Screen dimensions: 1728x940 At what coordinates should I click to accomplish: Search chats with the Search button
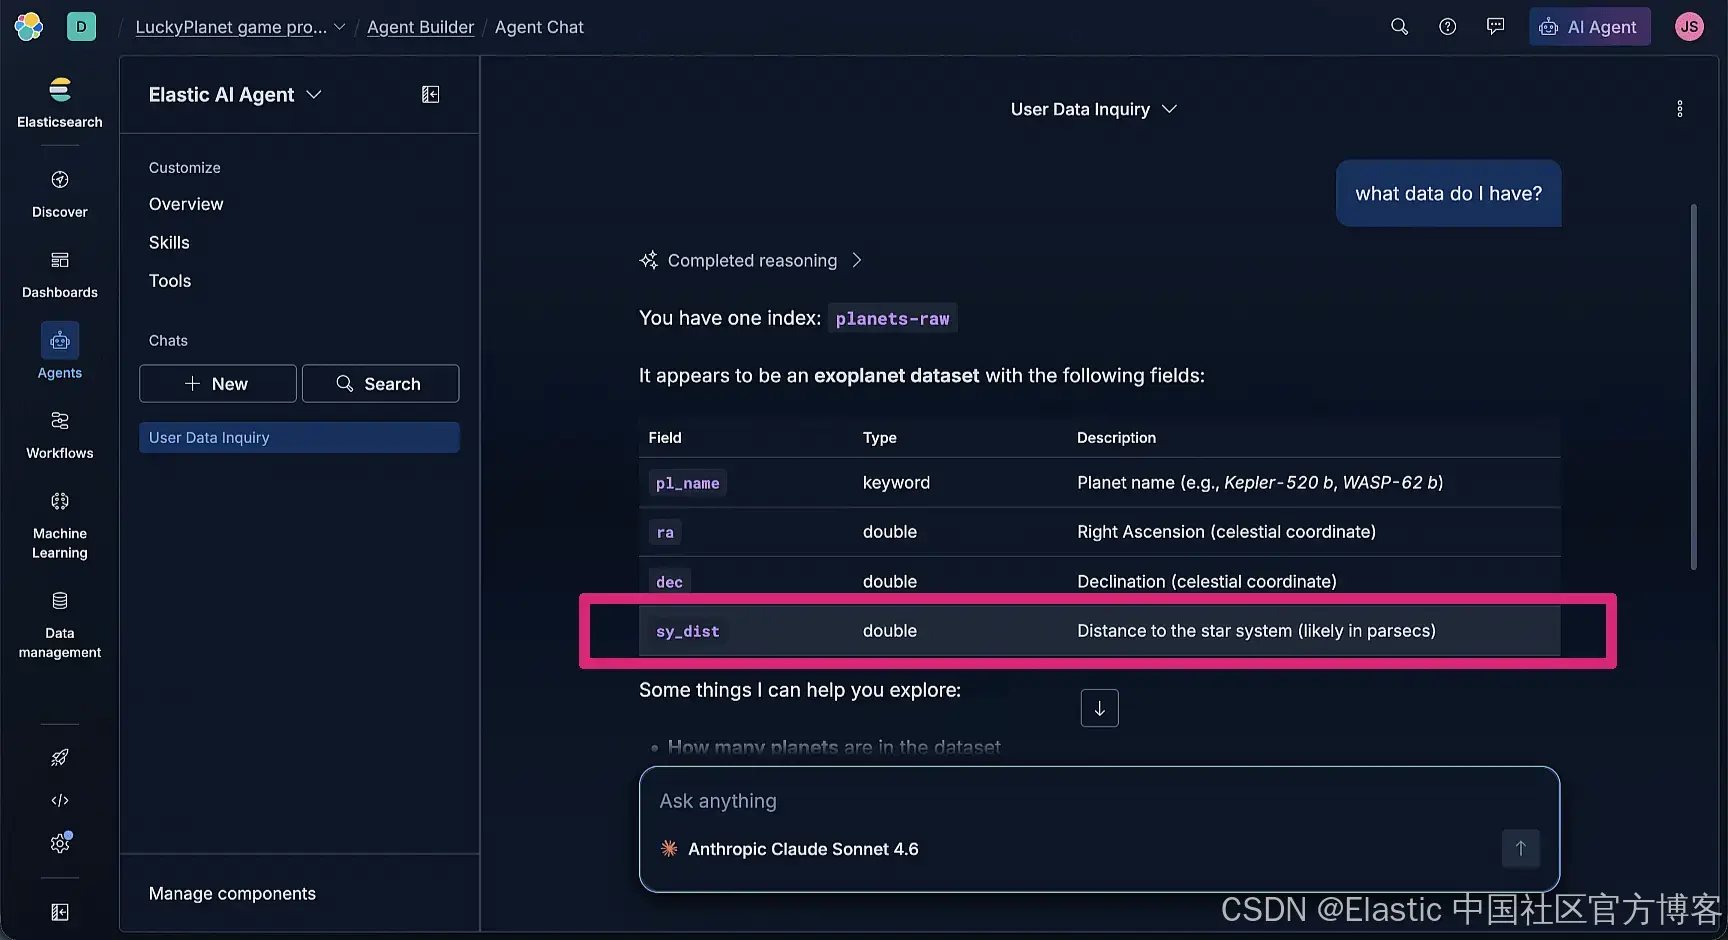[x=380, y=384]
